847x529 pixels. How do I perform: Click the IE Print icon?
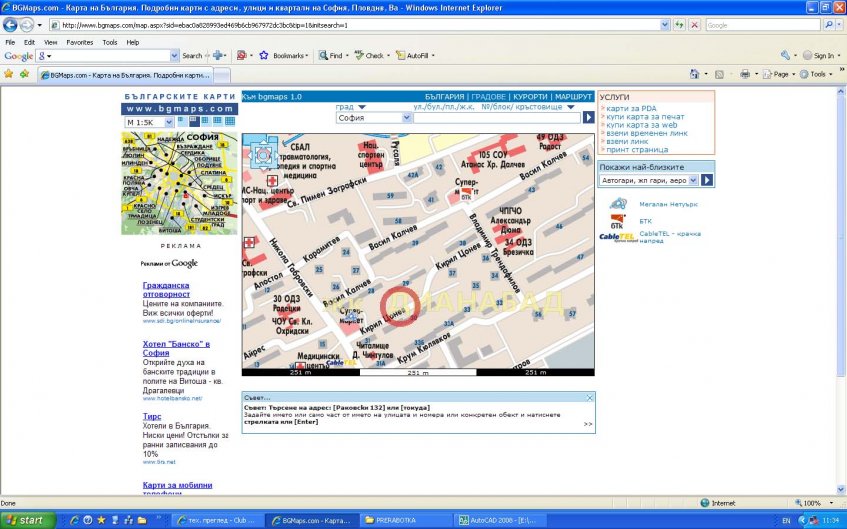tap(744, 74)
